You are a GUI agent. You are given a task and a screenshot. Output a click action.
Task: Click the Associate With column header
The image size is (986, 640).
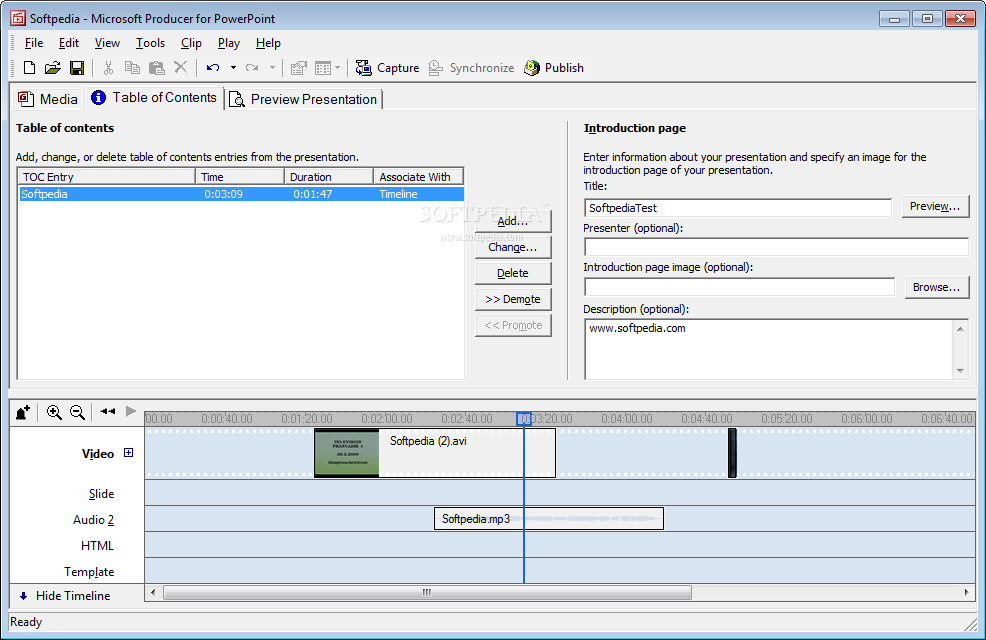pyautogui.click(x=418, y=177)
